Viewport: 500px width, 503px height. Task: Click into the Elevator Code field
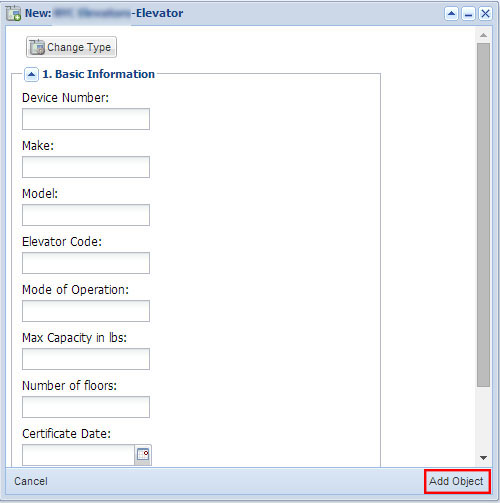[x=86, y=263]
